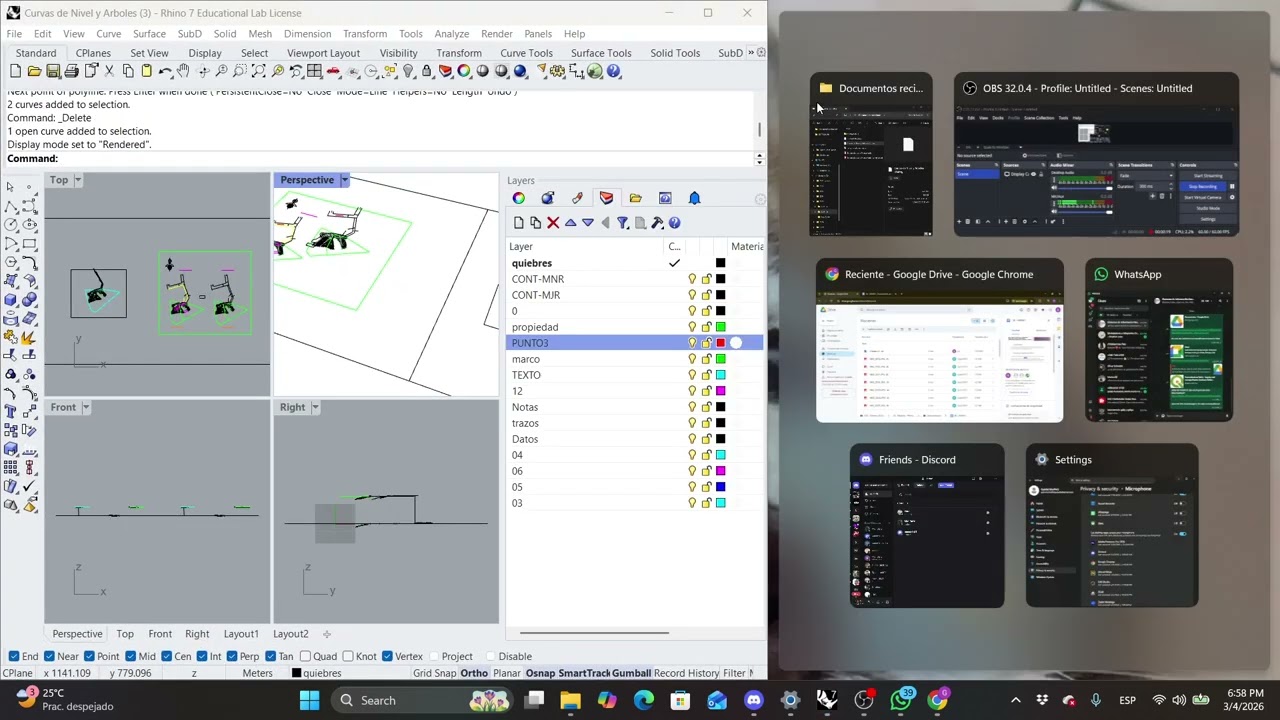Image resolution: width=1280 pixels, height=720 pixels.
Task: Enable the Knot osnap checkbox
Action: point(347,656)
